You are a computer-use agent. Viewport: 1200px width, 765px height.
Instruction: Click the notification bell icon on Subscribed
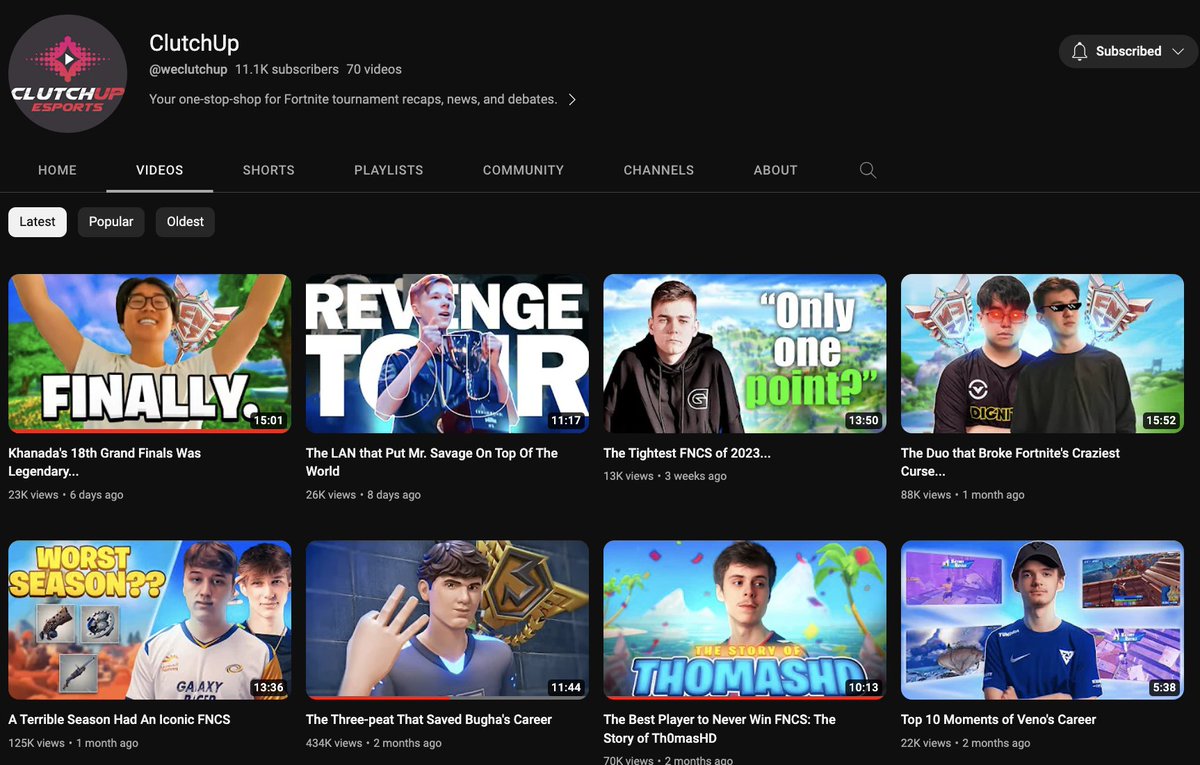[x=1079, y=51]
